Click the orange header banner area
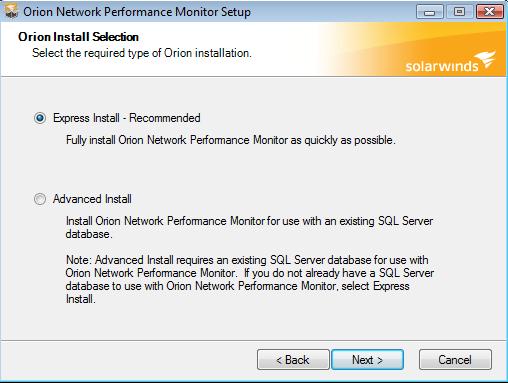This screenshot has height=383, width=508. [410, 49]
